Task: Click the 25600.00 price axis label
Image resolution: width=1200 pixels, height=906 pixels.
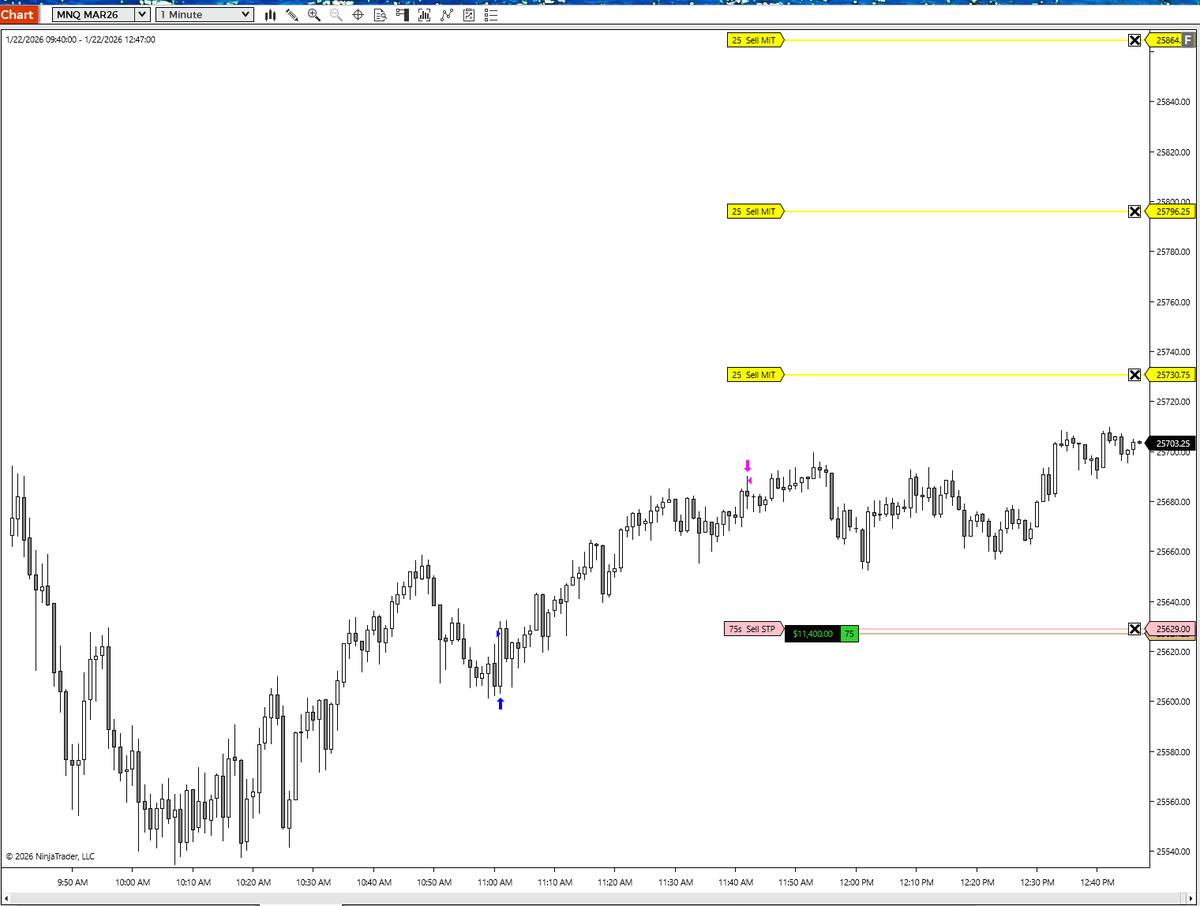Action: [x=1174, y=702]
